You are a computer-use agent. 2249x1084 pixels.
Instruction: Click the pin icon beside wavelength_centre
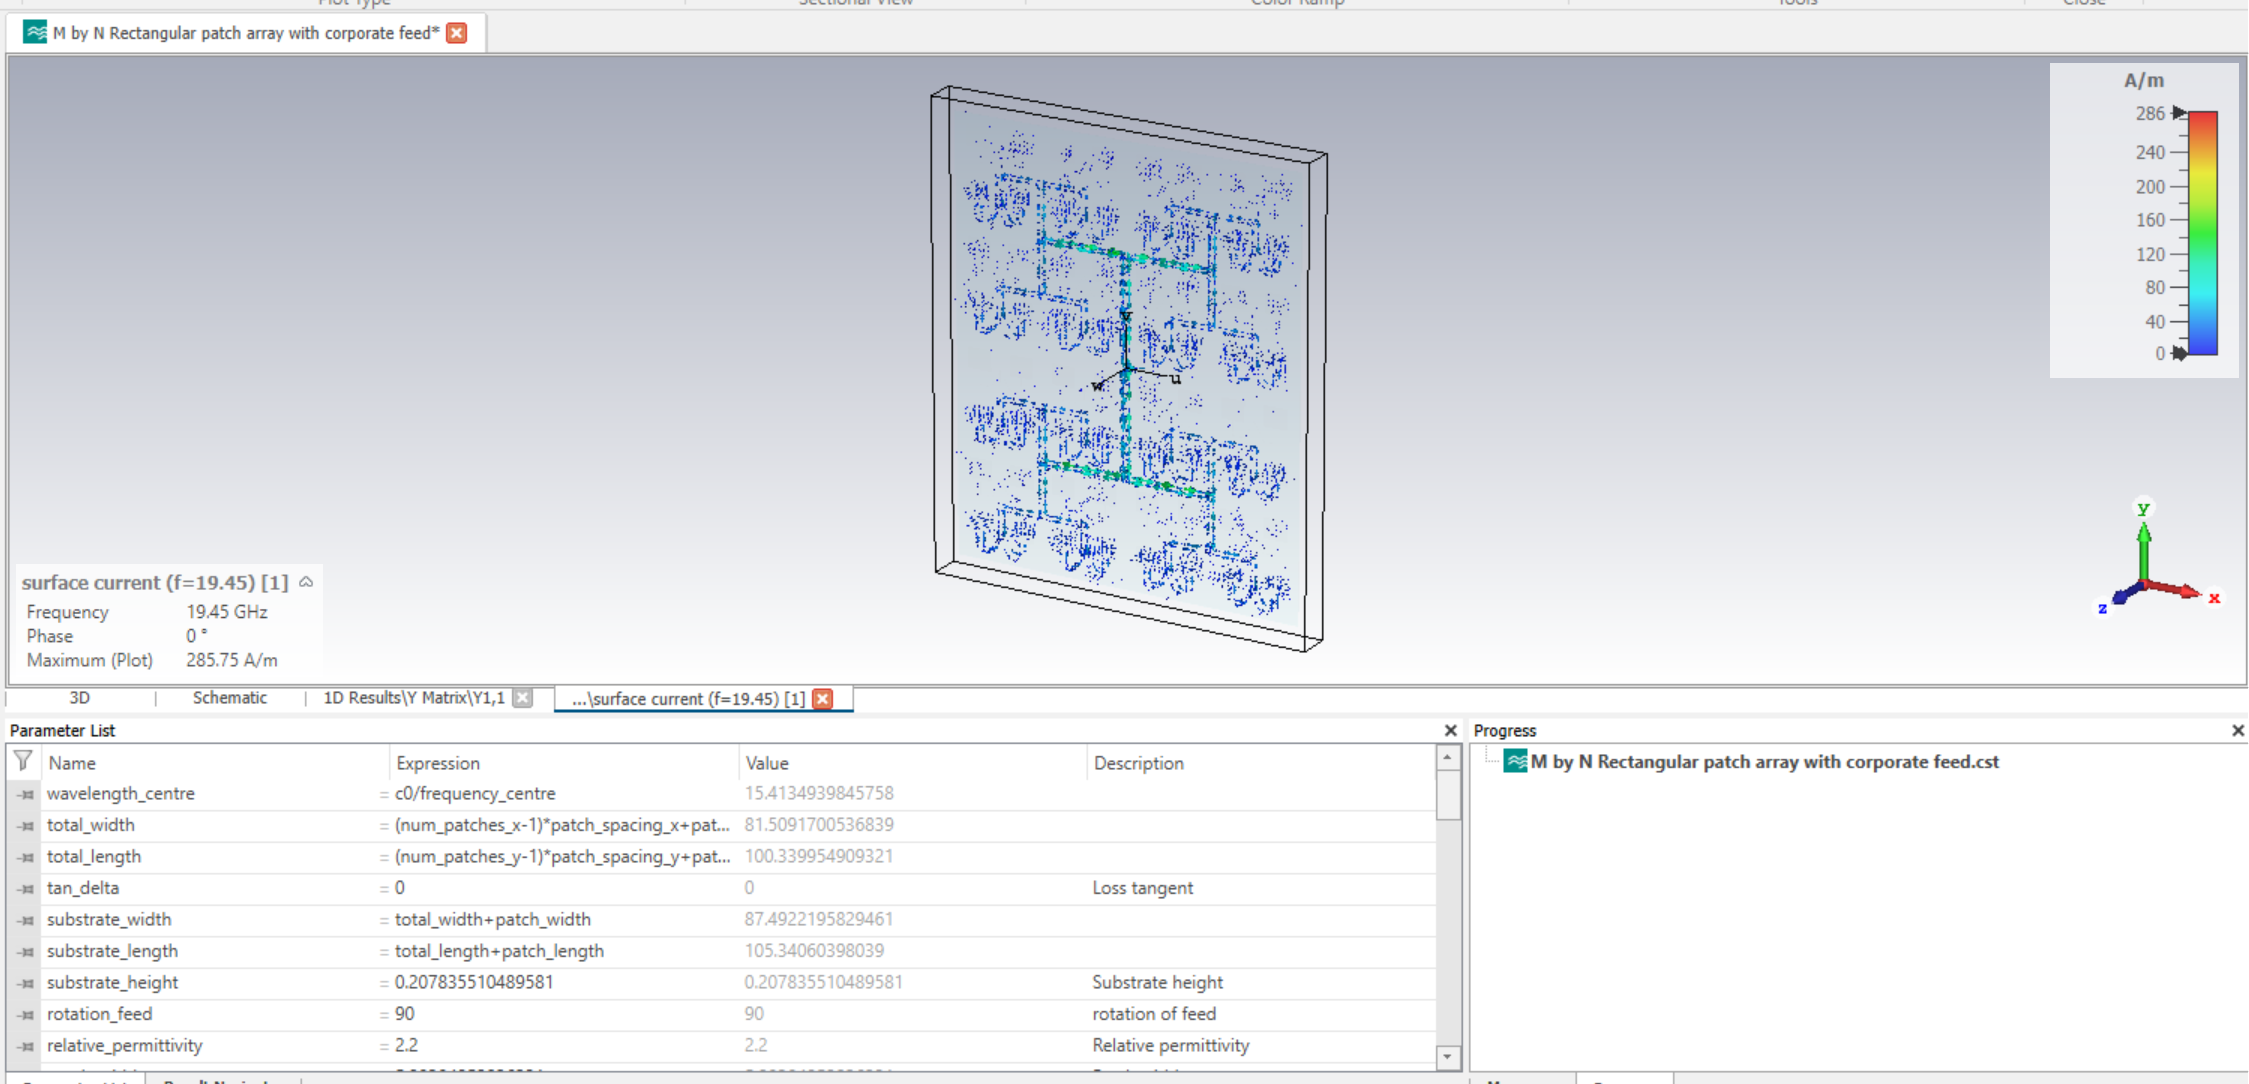(26, 794)
